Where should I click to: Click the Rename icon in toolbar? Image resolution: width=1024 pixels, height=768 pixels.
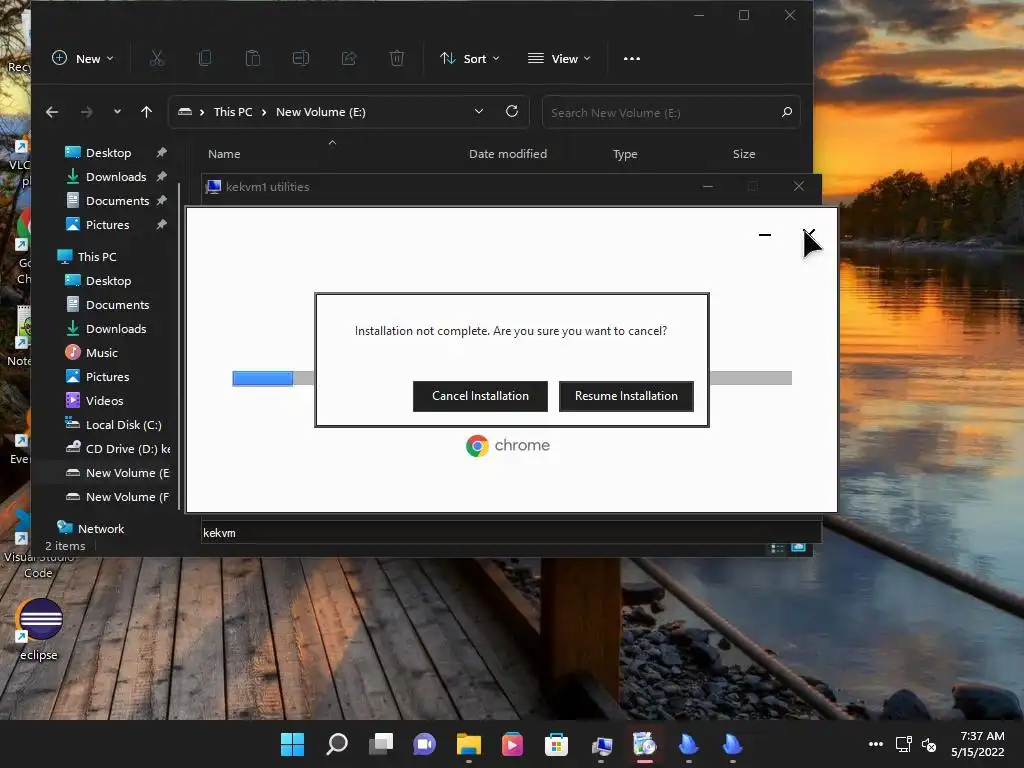point(300,59)
